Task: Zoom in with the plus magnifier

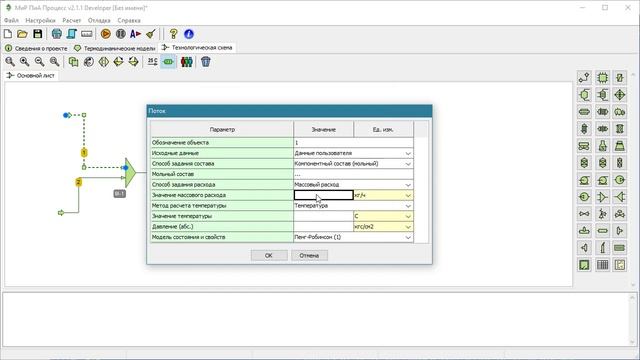Action: pyautogui.click(x=24, y=62)
